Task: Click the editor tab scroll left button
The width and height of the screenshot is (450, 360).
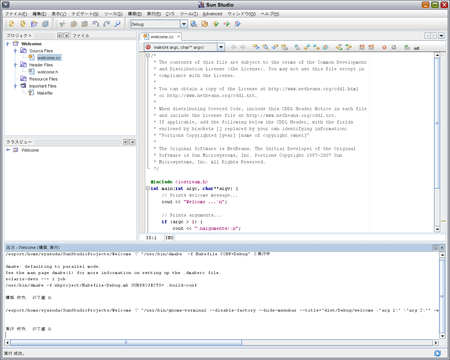Action: 427,36
